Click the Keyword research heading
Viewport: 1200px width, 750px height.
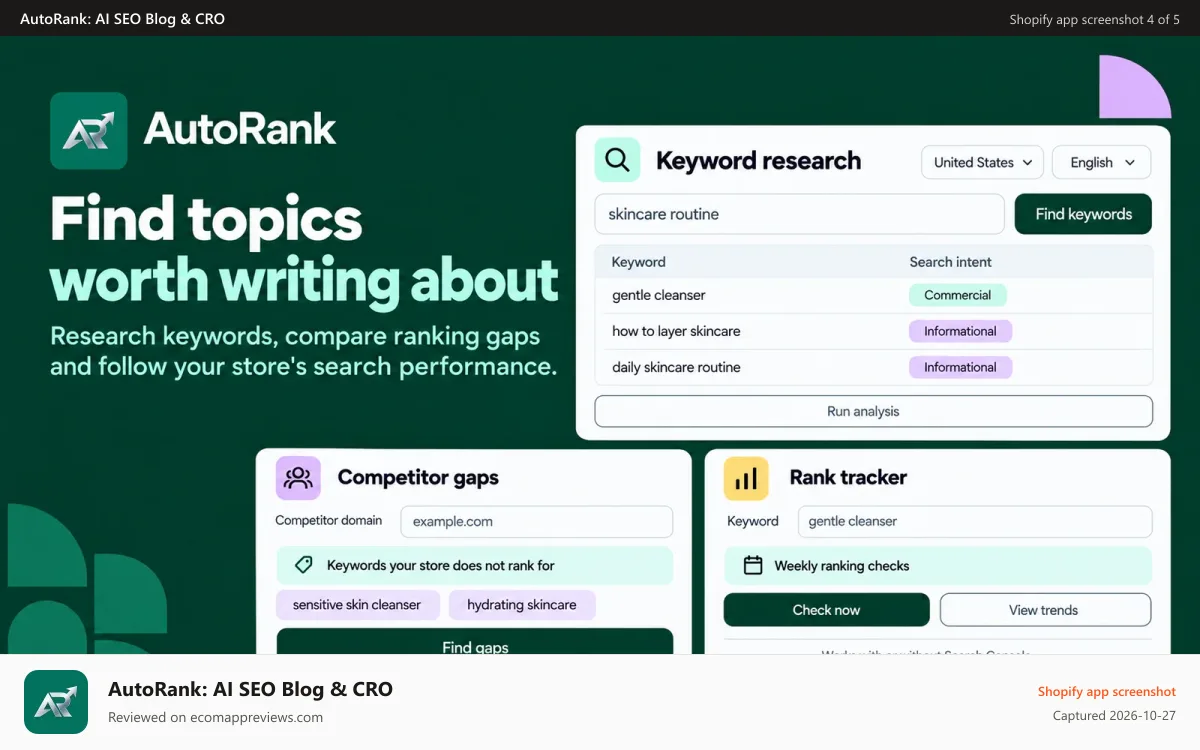(758, 161)
